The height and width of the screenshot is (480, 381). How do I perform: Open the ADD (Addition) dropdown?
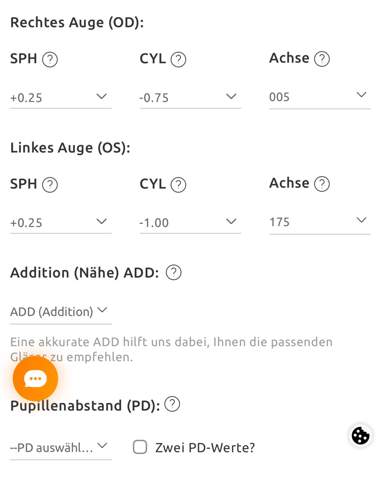(60, 312)
